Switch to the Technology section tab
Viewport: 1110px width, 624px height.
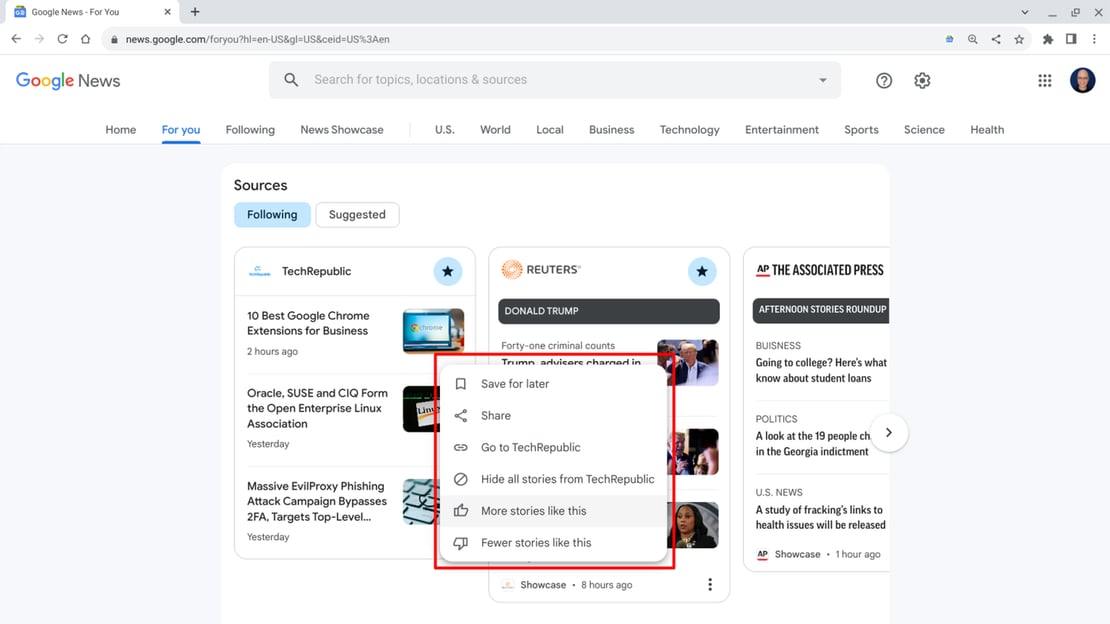(689, 130)
